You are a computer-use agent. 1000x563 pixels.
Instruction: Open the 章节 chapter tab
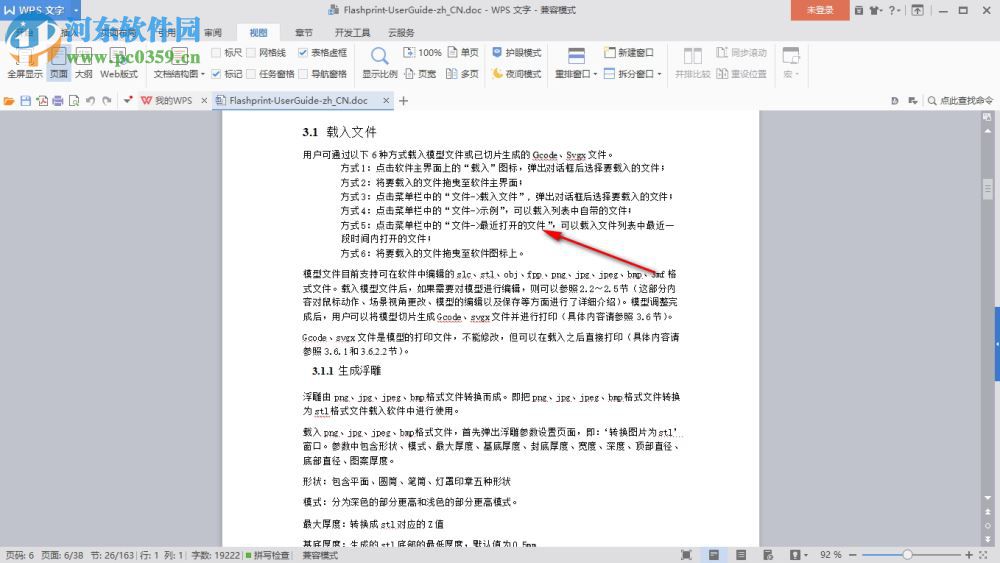304,33
